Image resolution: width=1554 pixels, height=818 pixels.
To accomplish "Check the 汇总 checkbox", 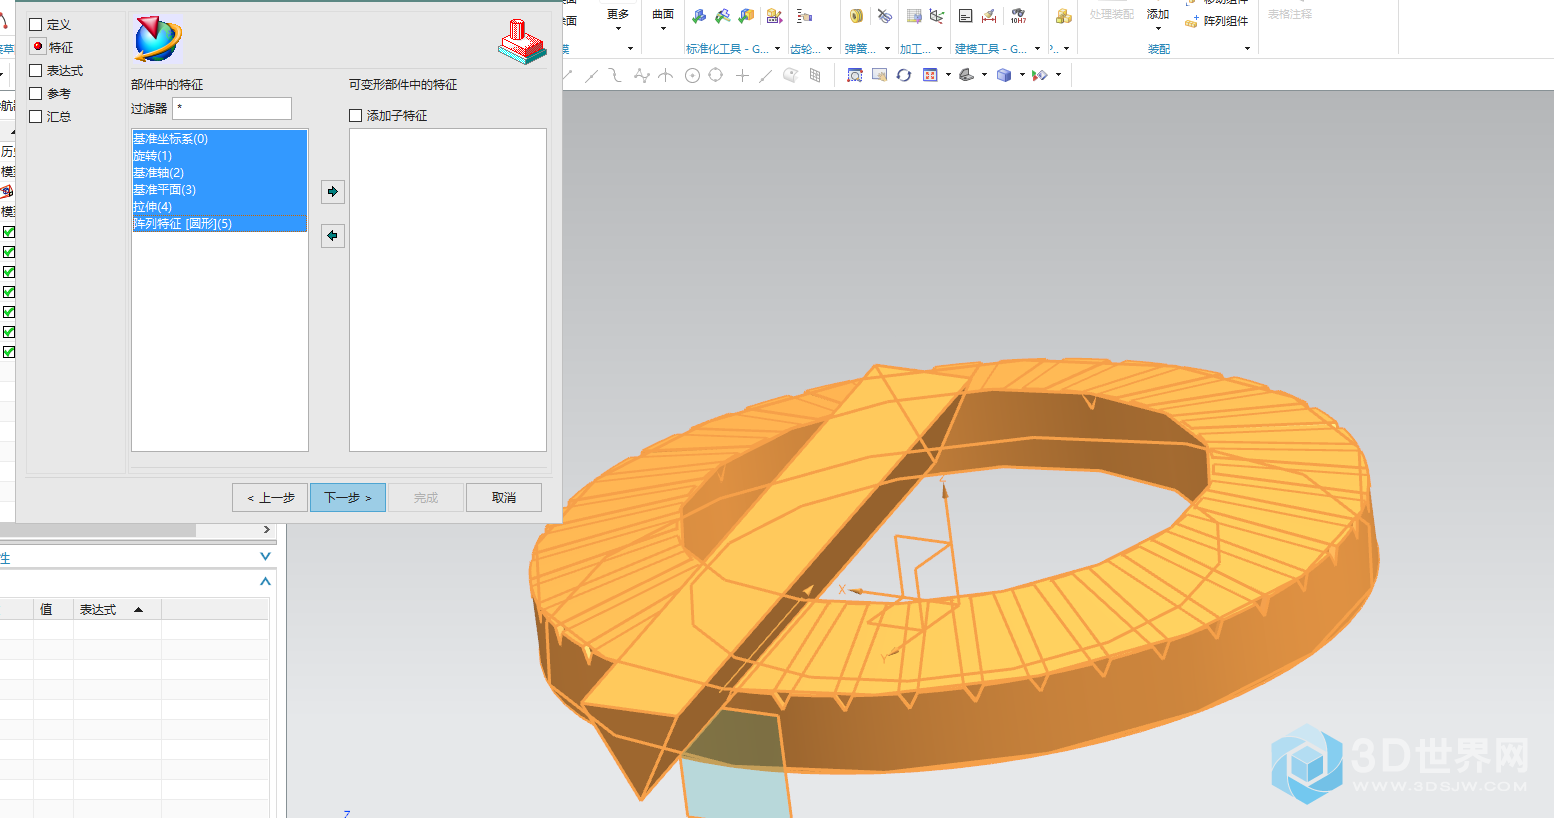I will (x=36, y=116).
